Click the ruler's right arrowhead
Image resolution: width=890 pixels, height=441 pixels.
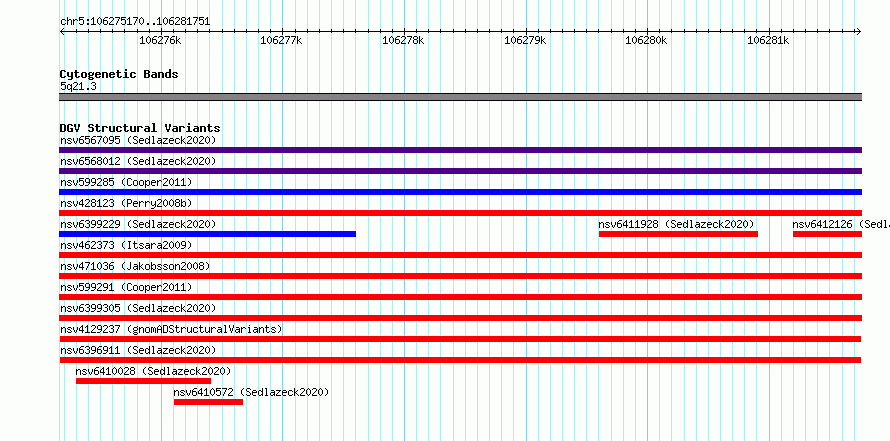pos(858,31)
